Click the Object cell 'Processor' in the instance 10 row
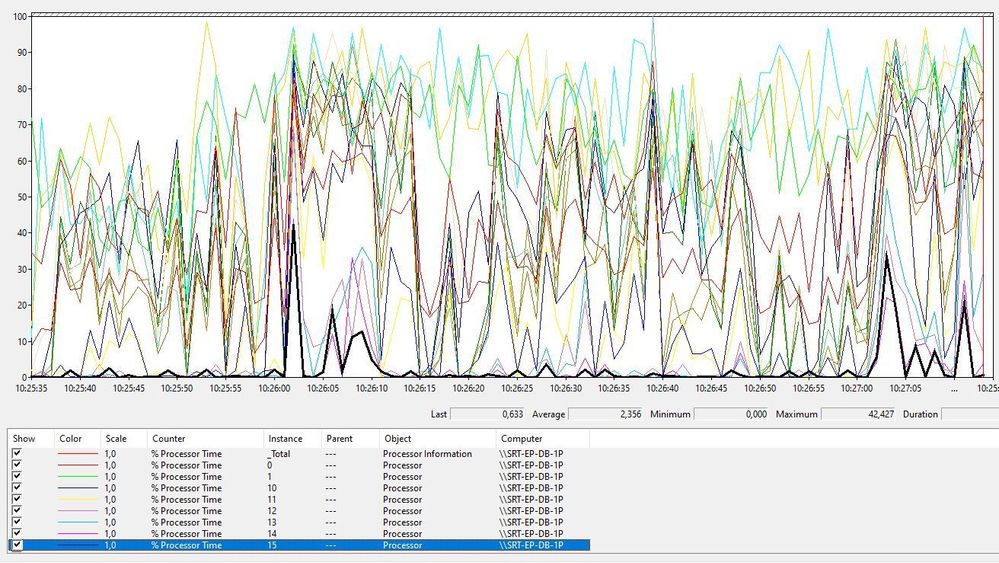 pyautogui.click(x=402, y=488)
